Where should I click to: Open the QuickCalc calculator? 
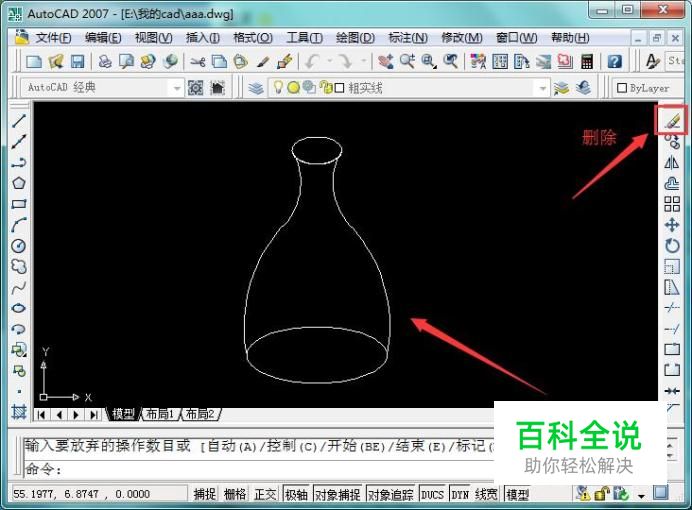(587, 61)
